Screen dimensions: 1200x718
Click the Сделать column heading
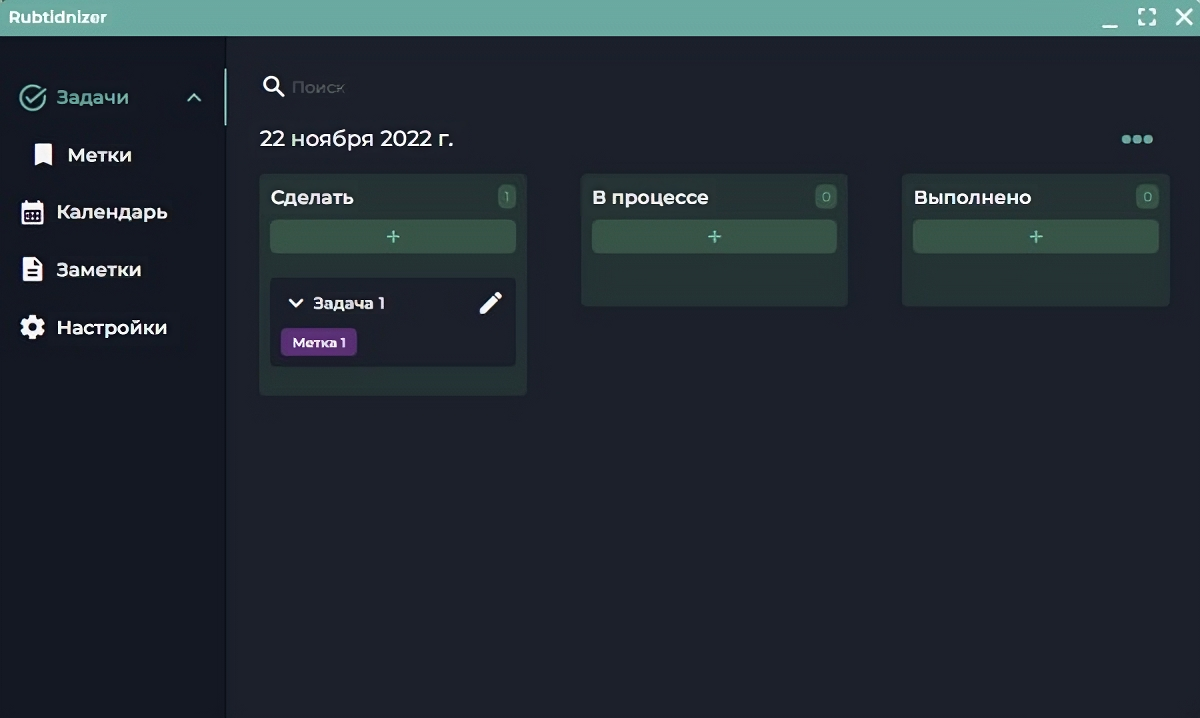(x=312, y=198)
